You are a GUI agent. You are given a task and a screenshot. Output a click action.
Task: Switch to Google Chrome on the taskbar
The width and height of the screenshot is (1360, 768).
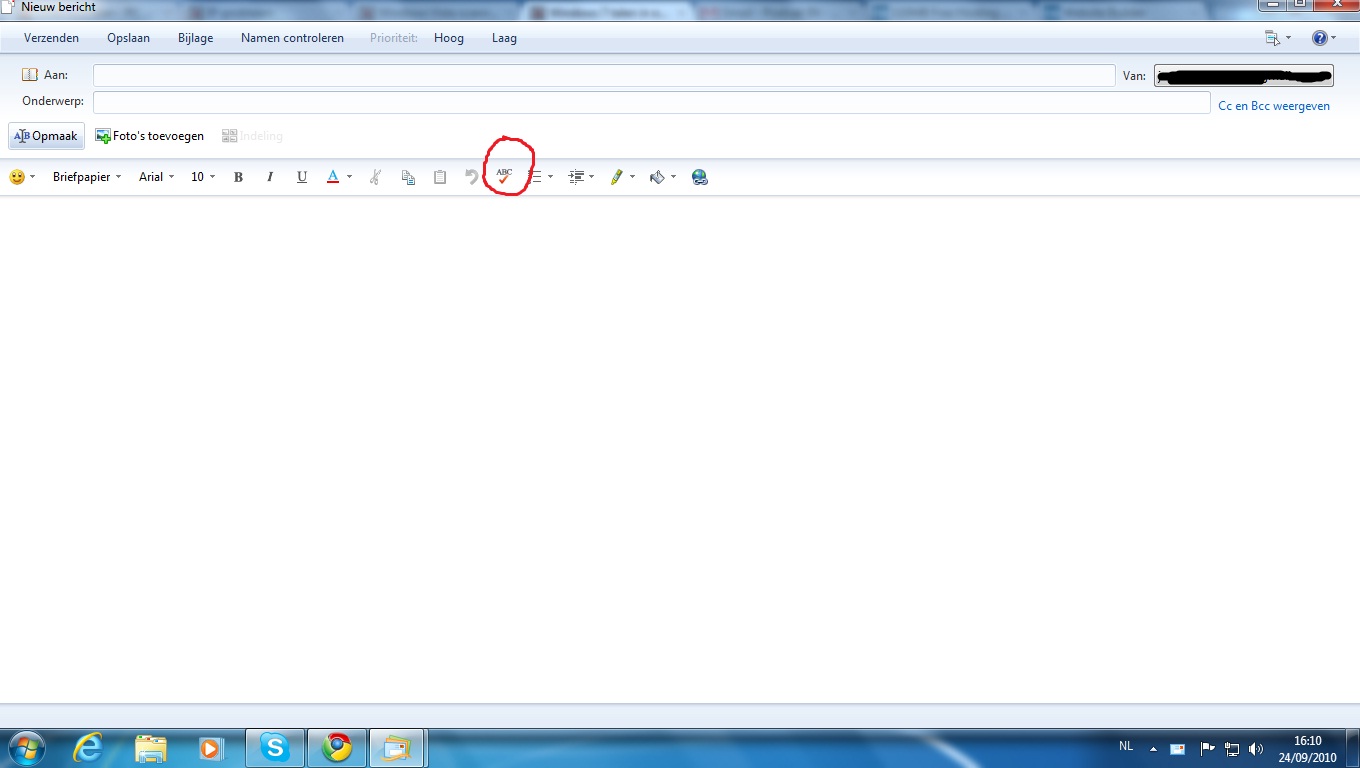pos(336,748)
